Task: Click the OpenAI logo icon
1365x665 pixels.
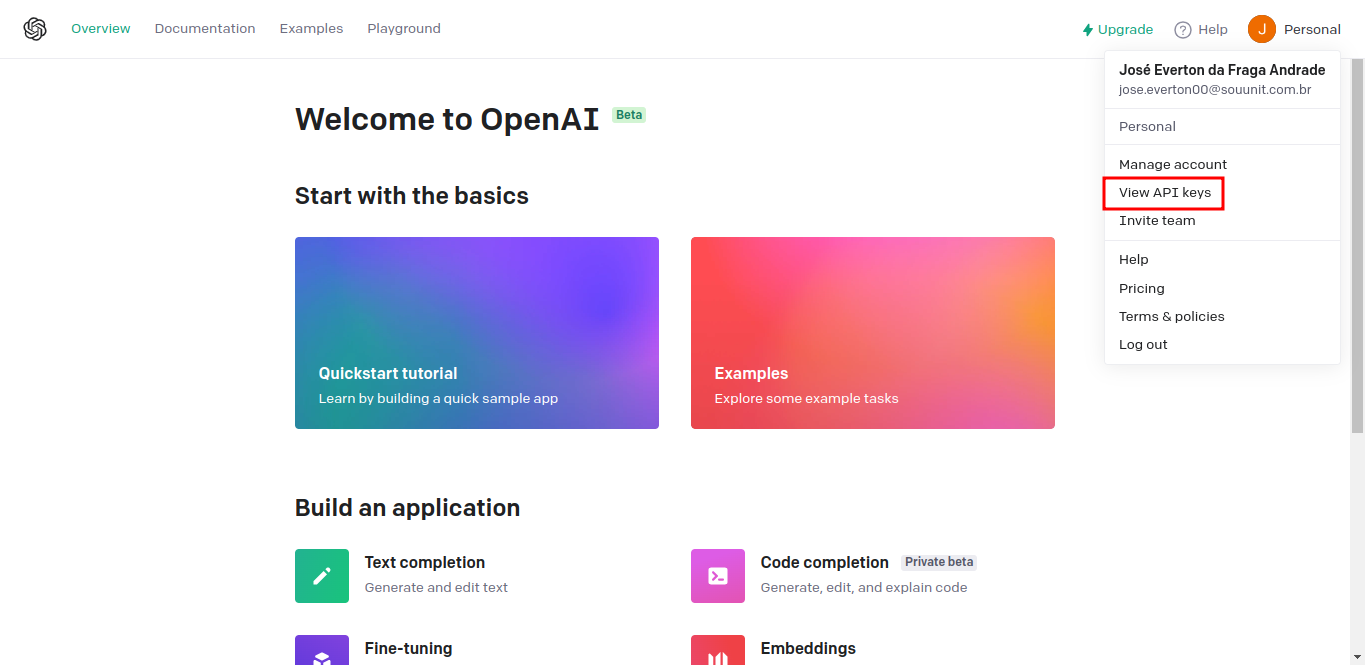Action: [x=35, y=29]
